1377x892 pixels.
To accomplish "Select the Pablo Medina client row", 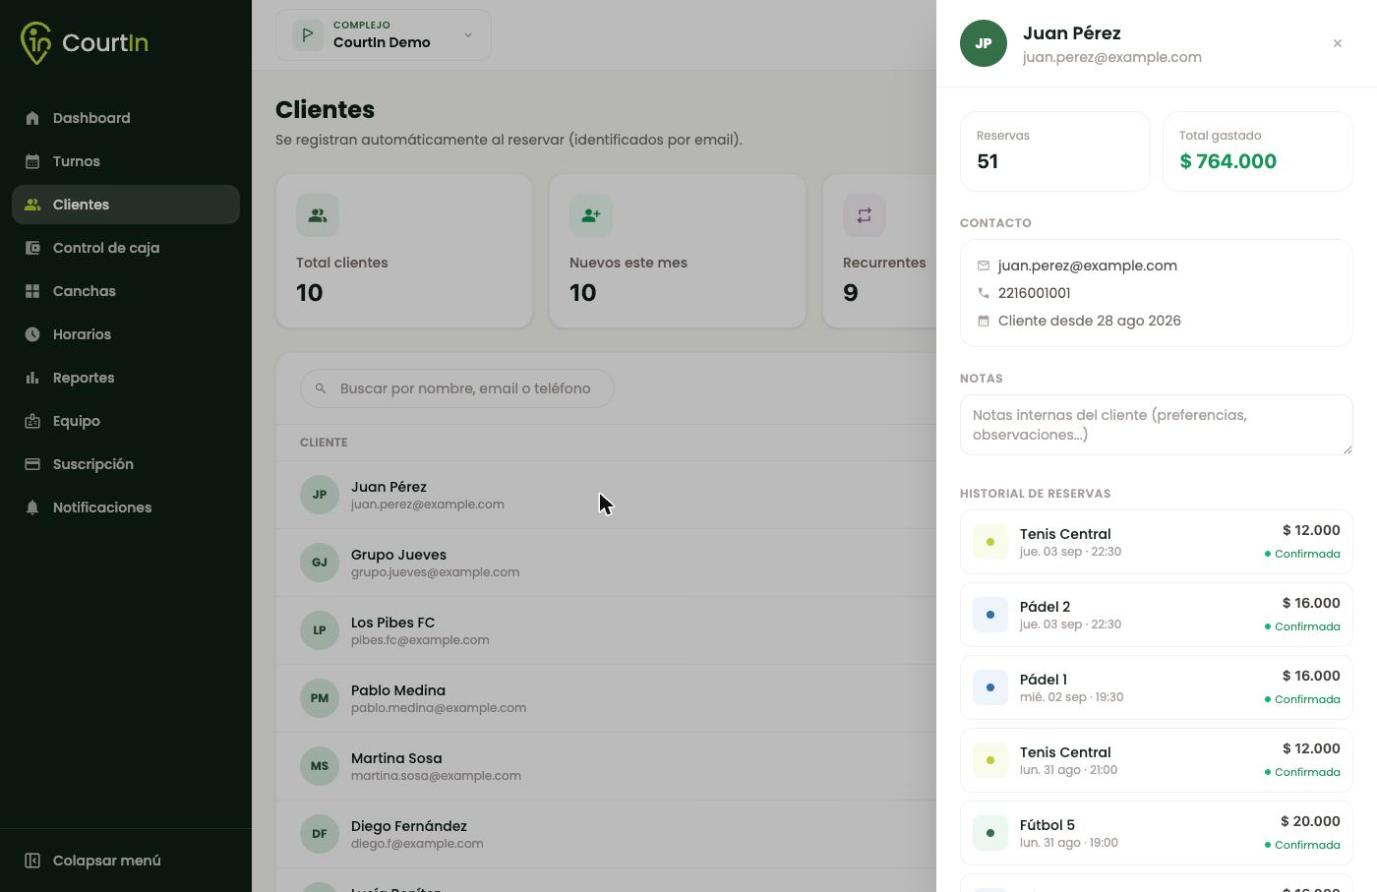I will point(606,698).
